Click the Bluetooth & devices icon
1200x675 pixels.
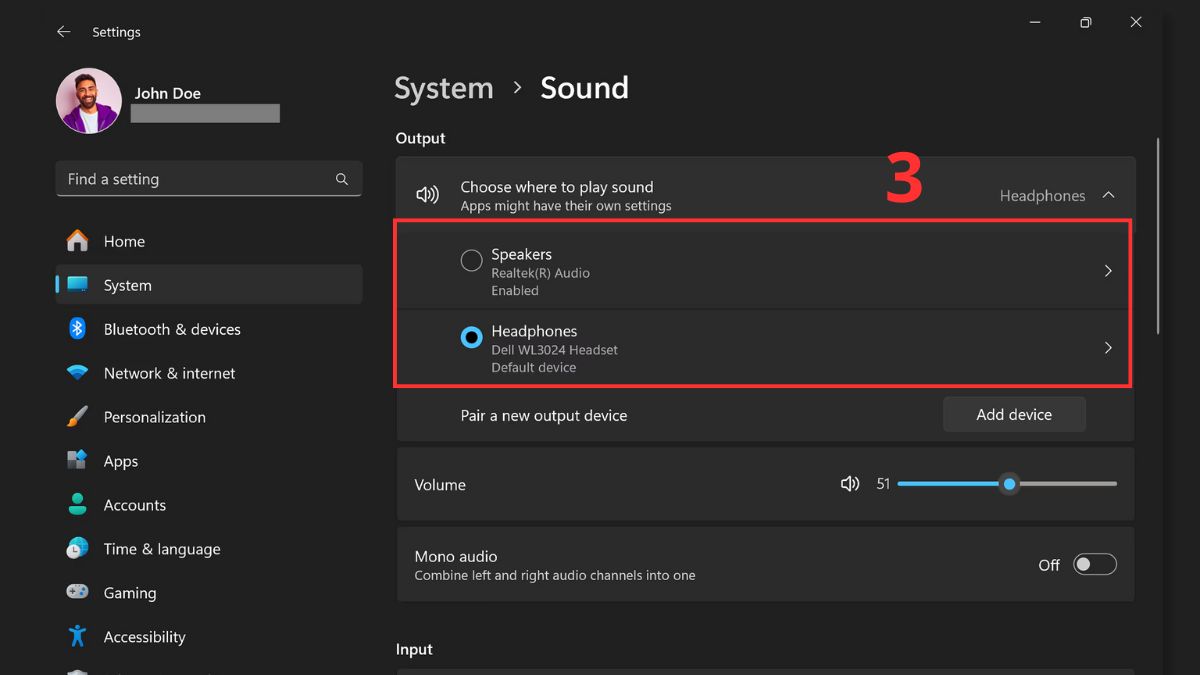coord(77,329)
